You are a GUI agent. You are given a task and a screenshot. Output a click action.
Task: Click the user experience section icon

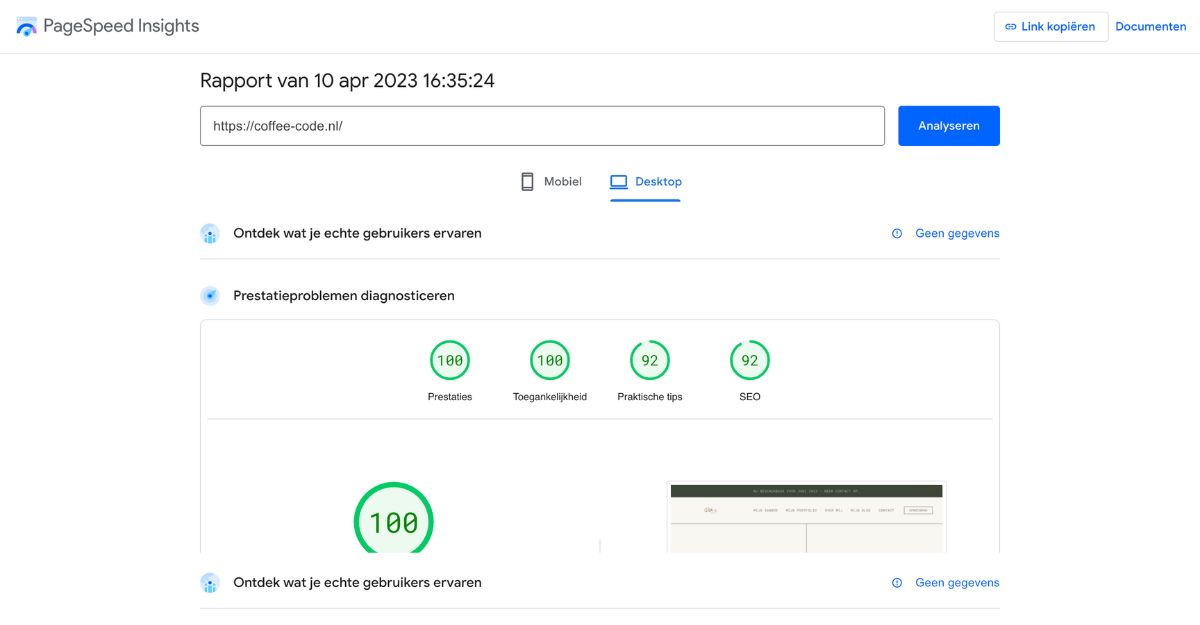210,233
